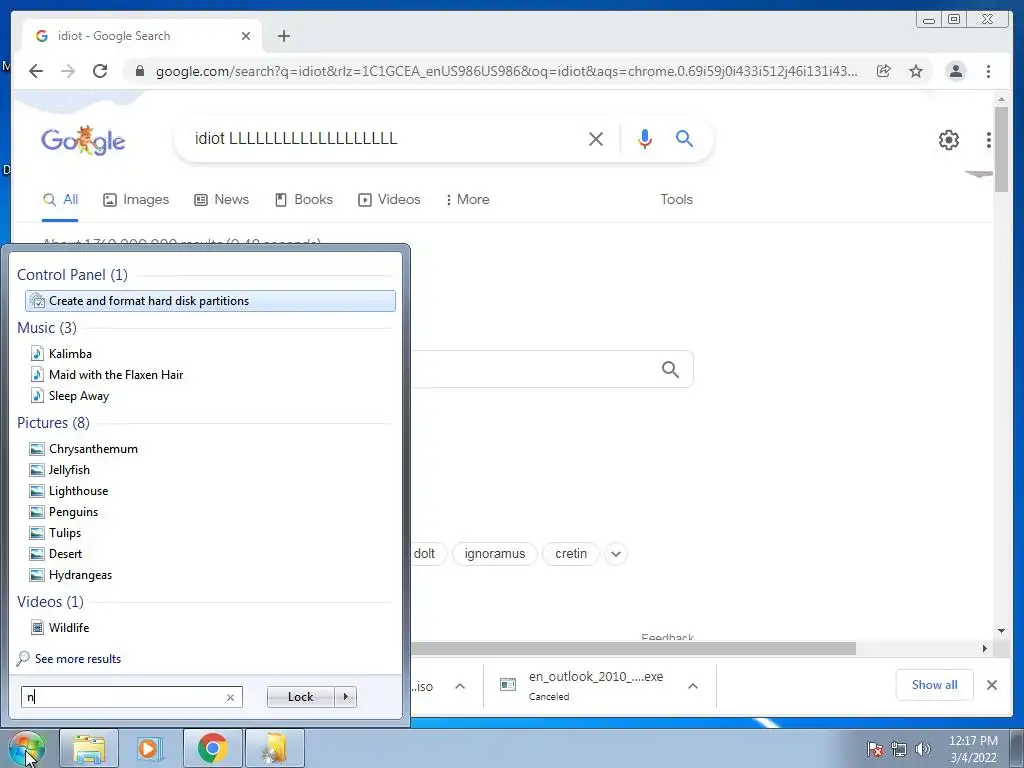Close the downloads bar
1024x768 pixels.
(991, 685)
